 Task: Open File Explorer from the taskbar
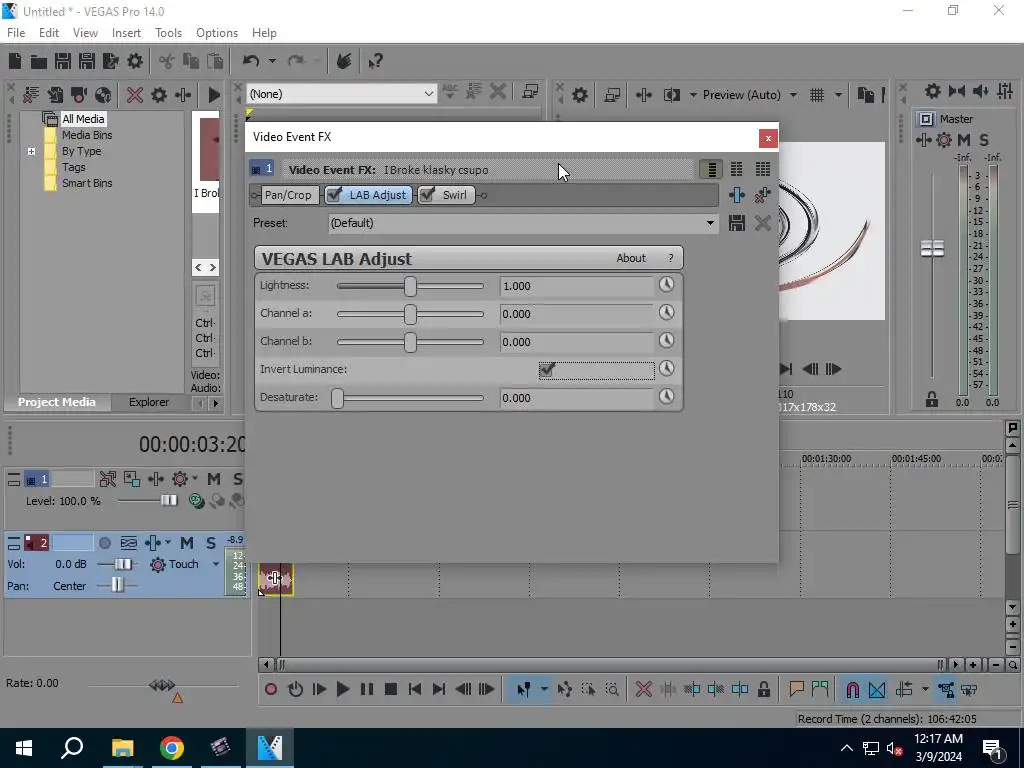coord(122,748)
